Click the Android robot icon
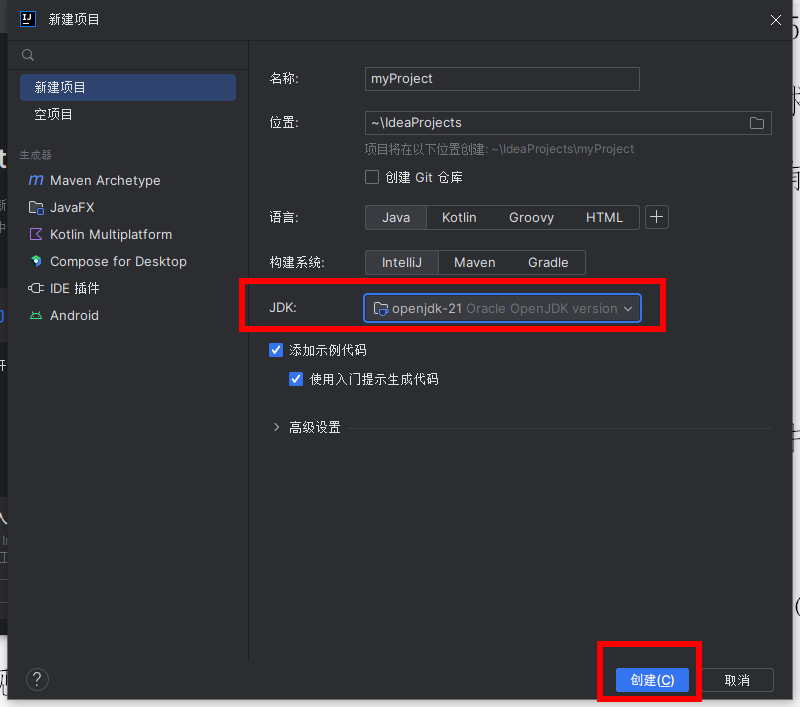The height and width of the screenshot is (707, 800). click(36, 315)
